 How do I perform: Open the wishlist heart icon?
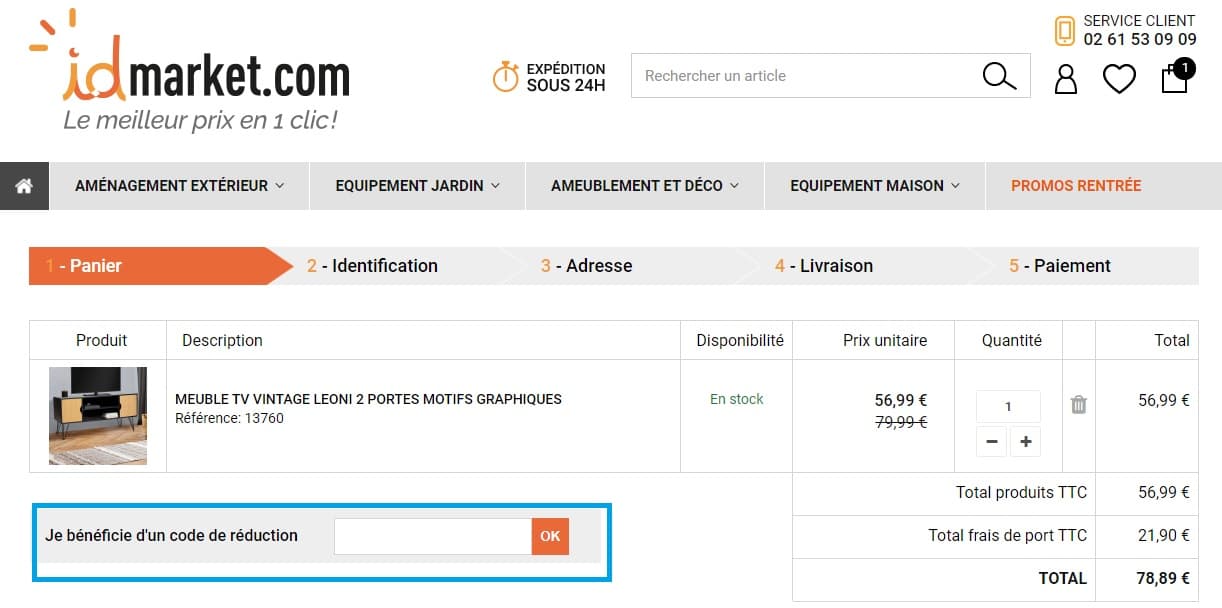(1119, 76)
